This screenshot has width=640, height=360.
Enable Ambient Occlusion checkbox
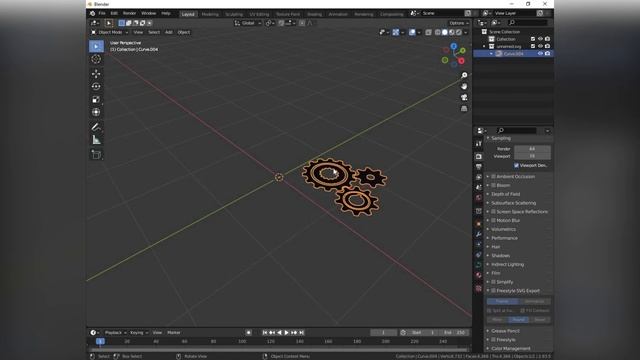(x=493, y=176)
